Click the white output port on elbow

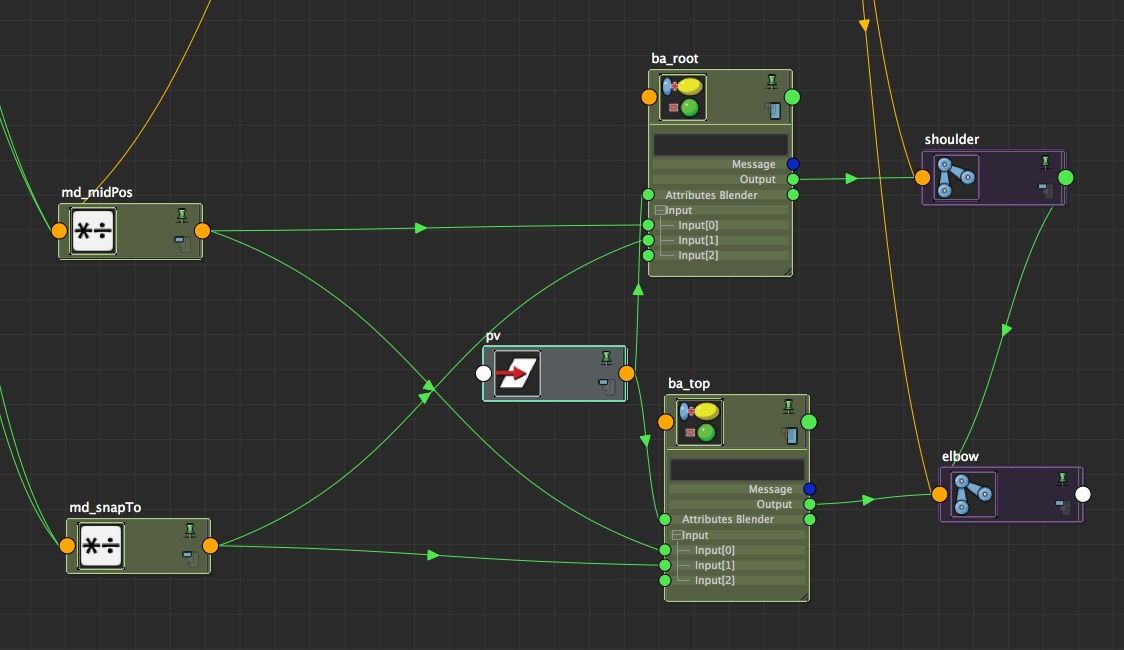point(1083,494)
